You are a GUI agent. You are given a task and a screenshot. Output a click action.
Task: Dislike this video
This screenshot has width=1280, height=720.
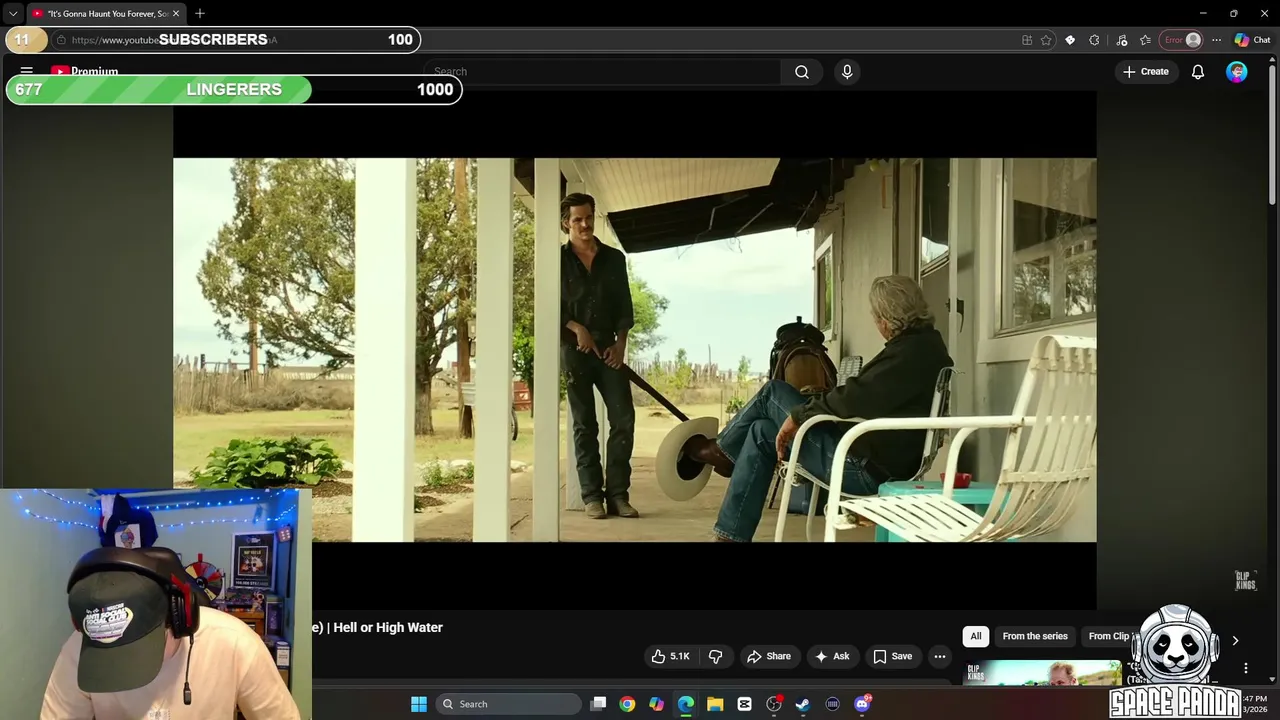click(x=715, y=656)
